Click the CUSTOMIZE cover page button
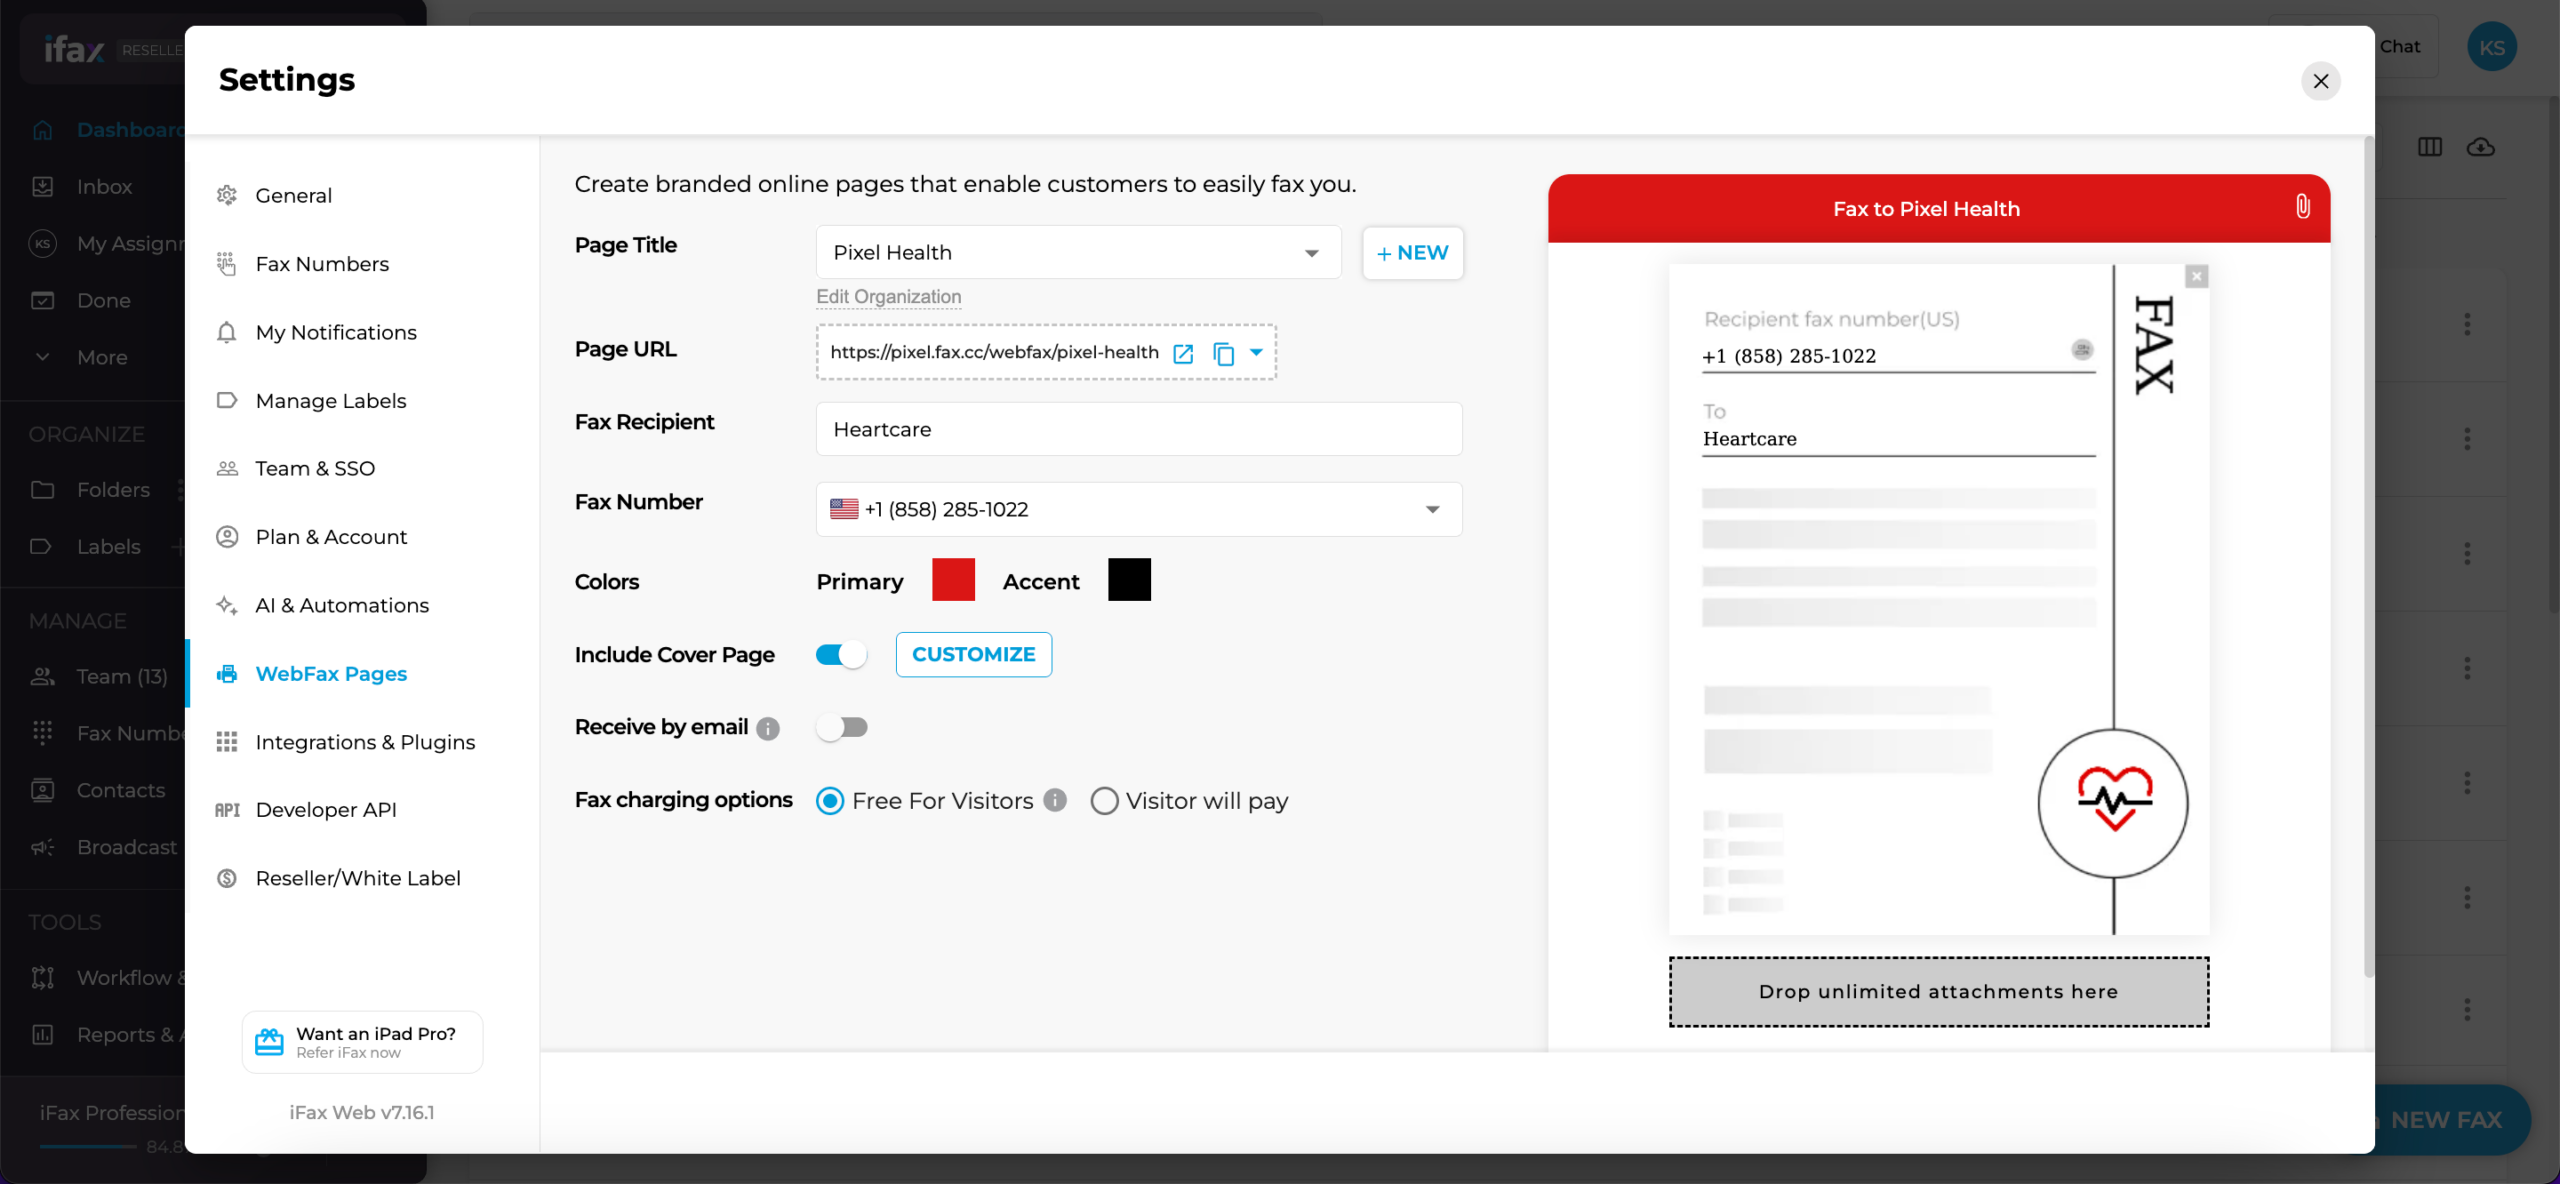This screenshot has width=2560, height=1184. (x=973, y=653)
